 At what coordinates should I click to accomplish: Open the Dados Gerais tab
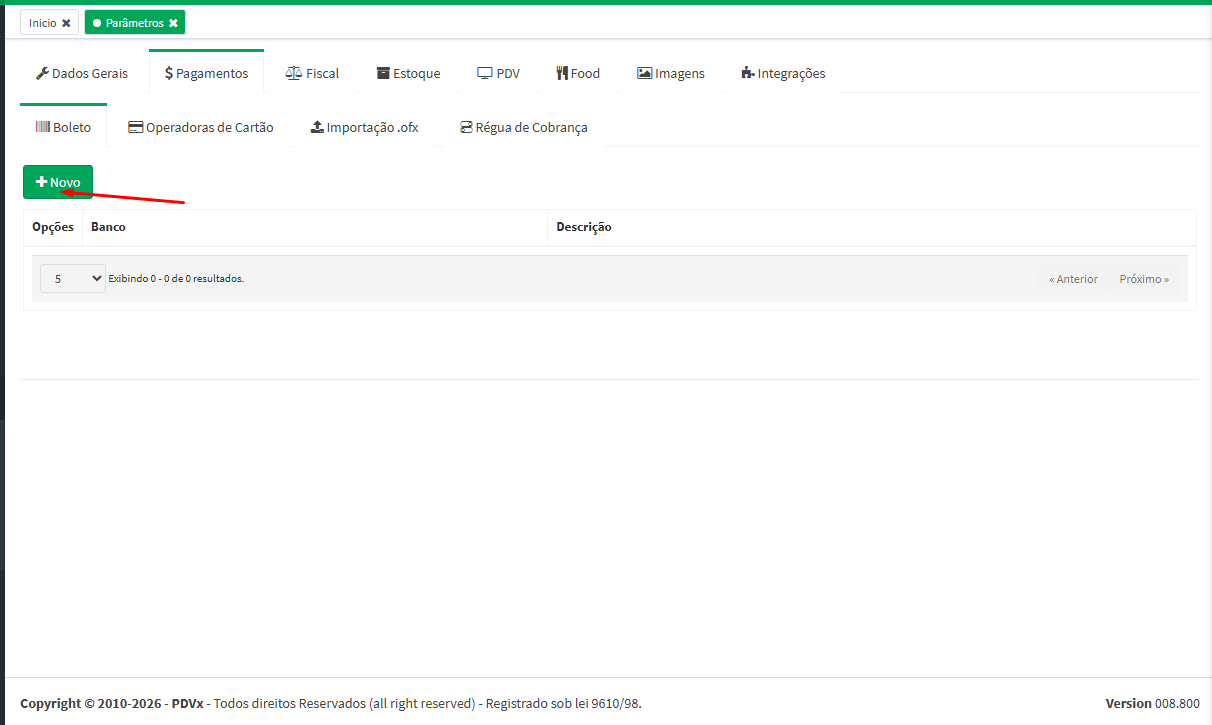82,73
